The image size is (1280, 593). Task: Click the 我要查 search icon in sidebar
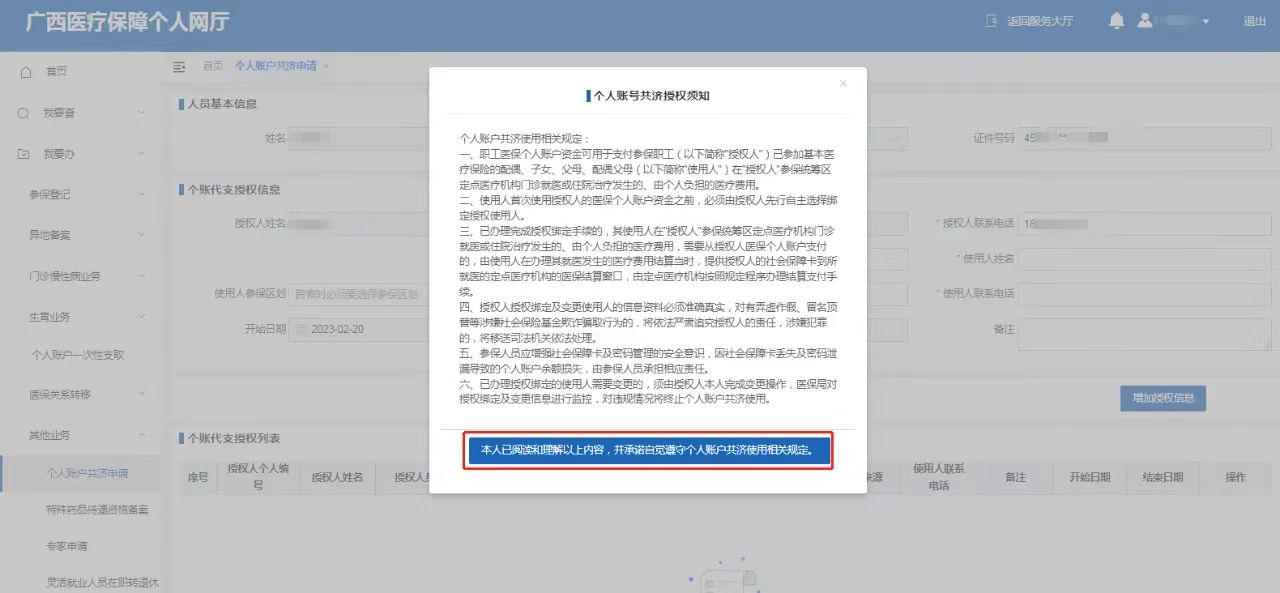click(24, 113)
